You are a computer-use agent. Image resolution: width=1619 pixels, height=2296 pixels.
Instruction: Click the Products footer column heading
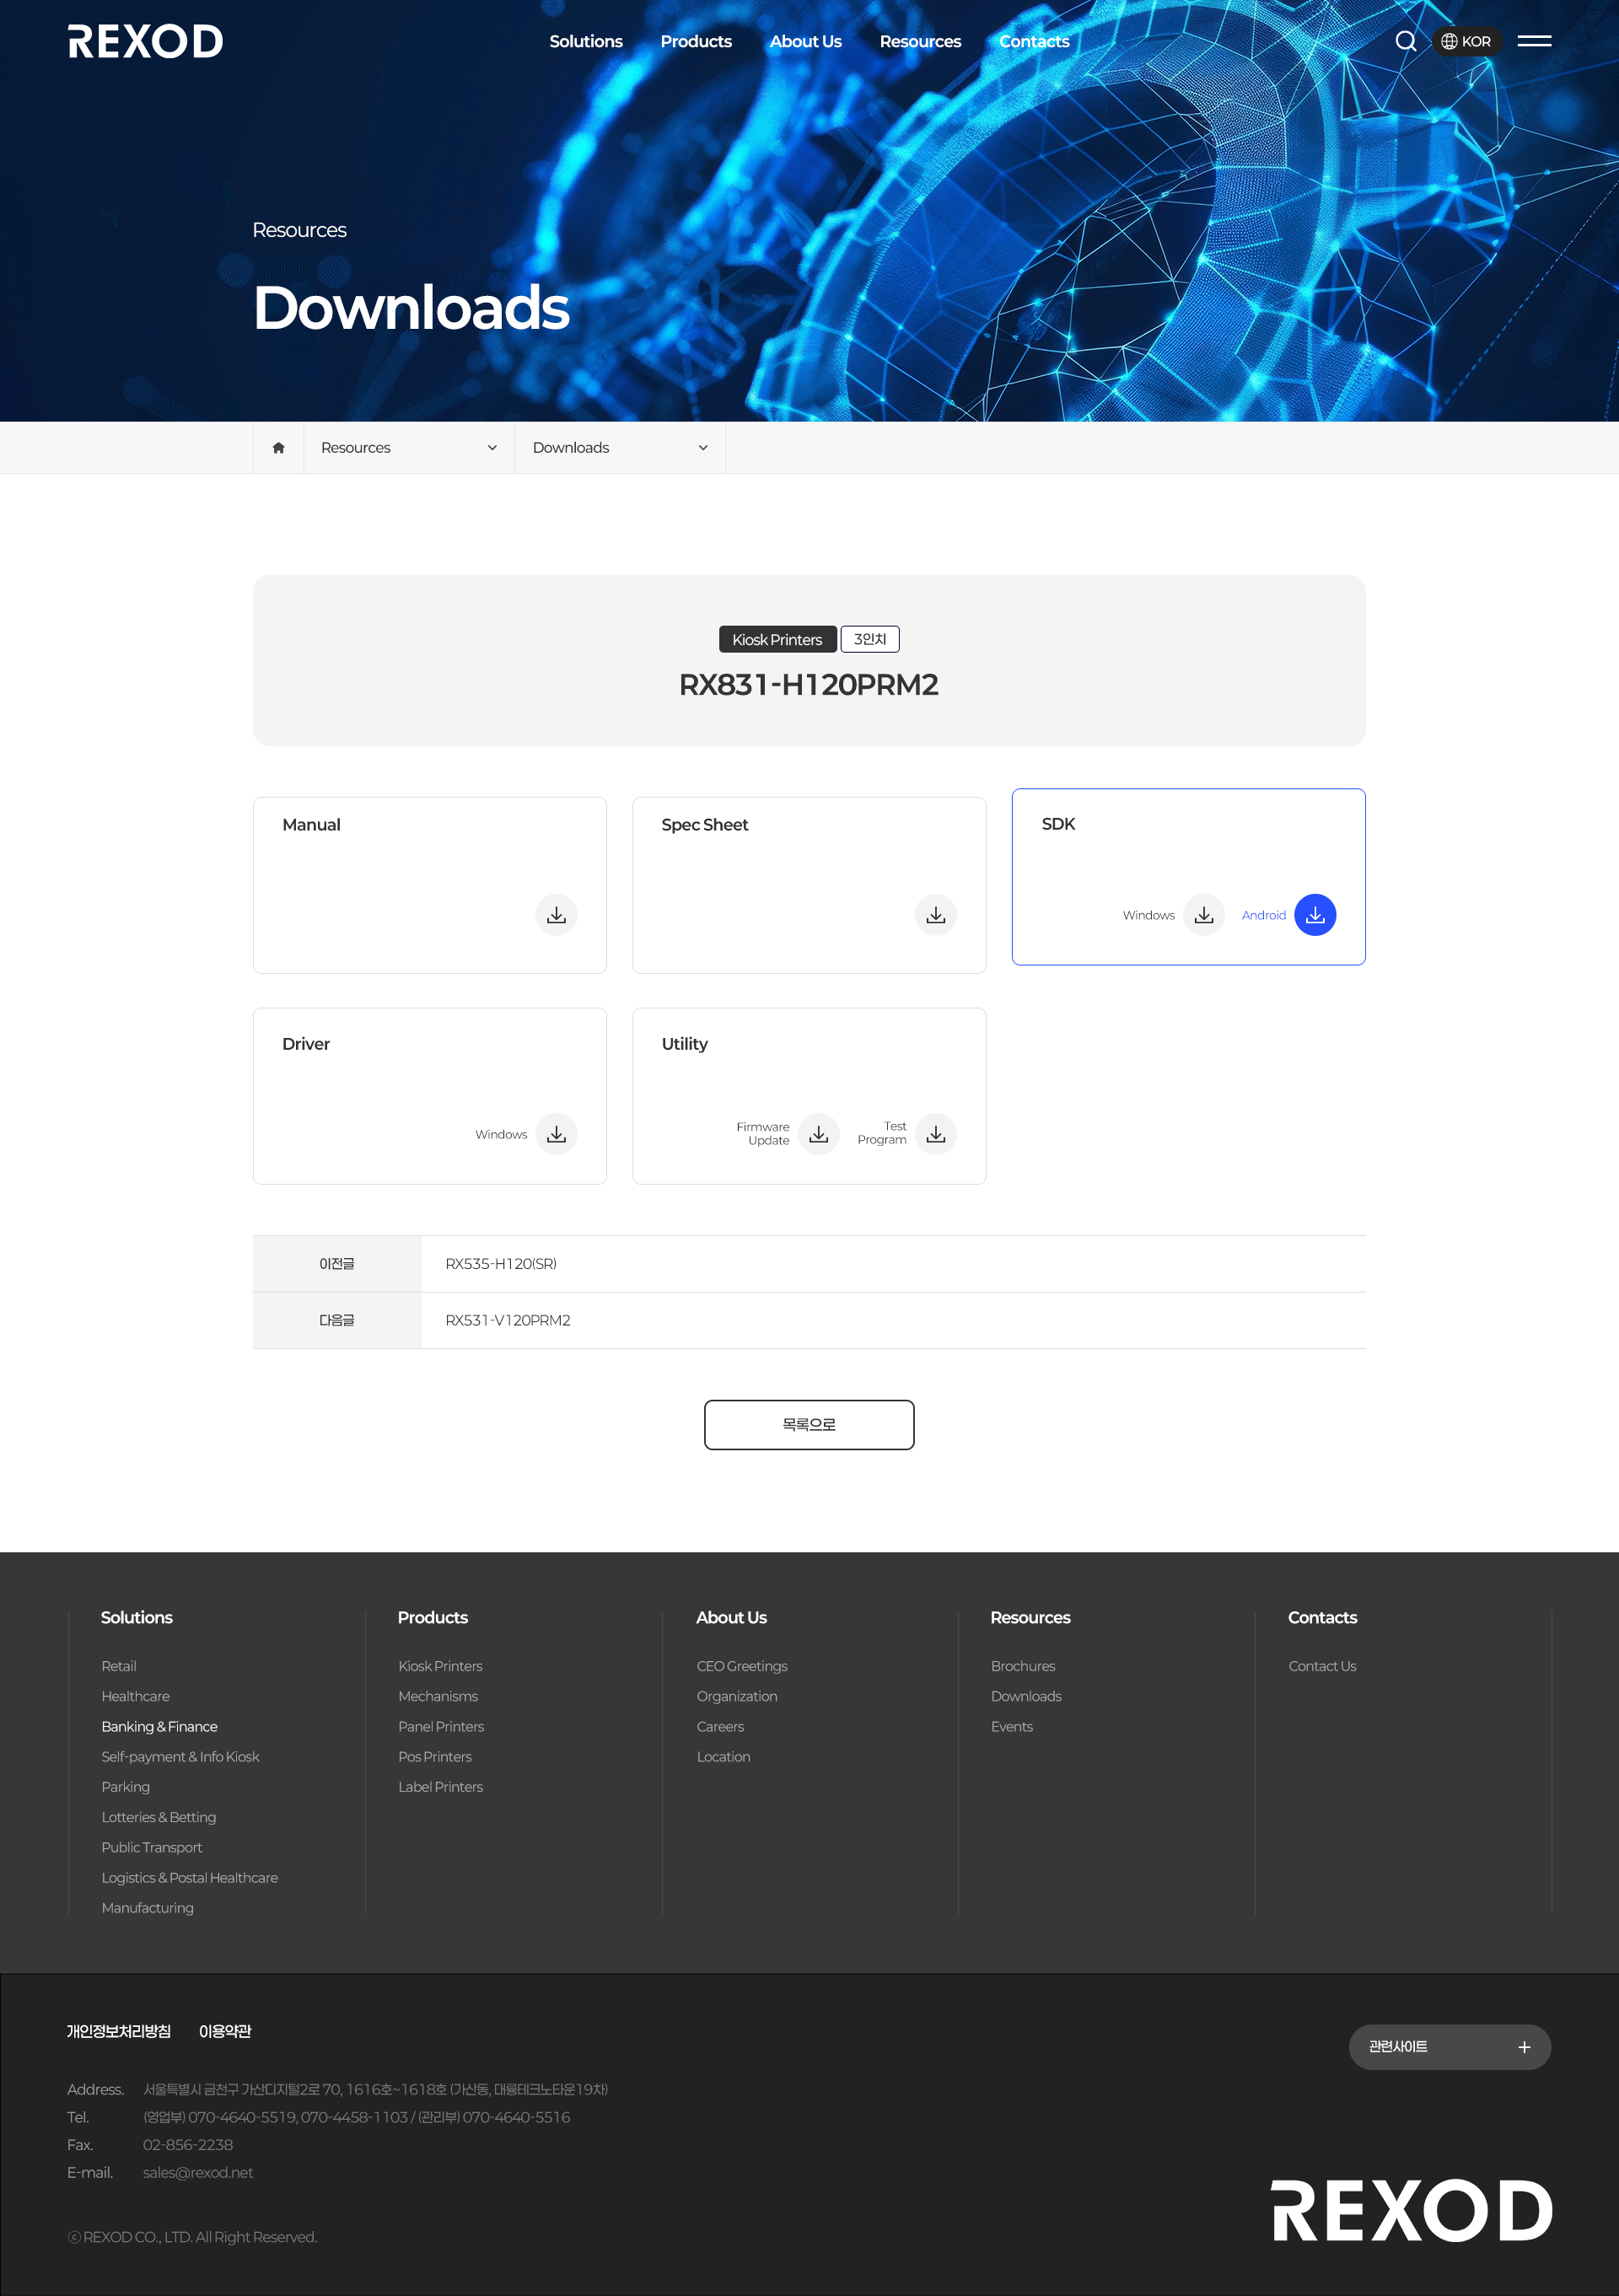click(433, 1617)
